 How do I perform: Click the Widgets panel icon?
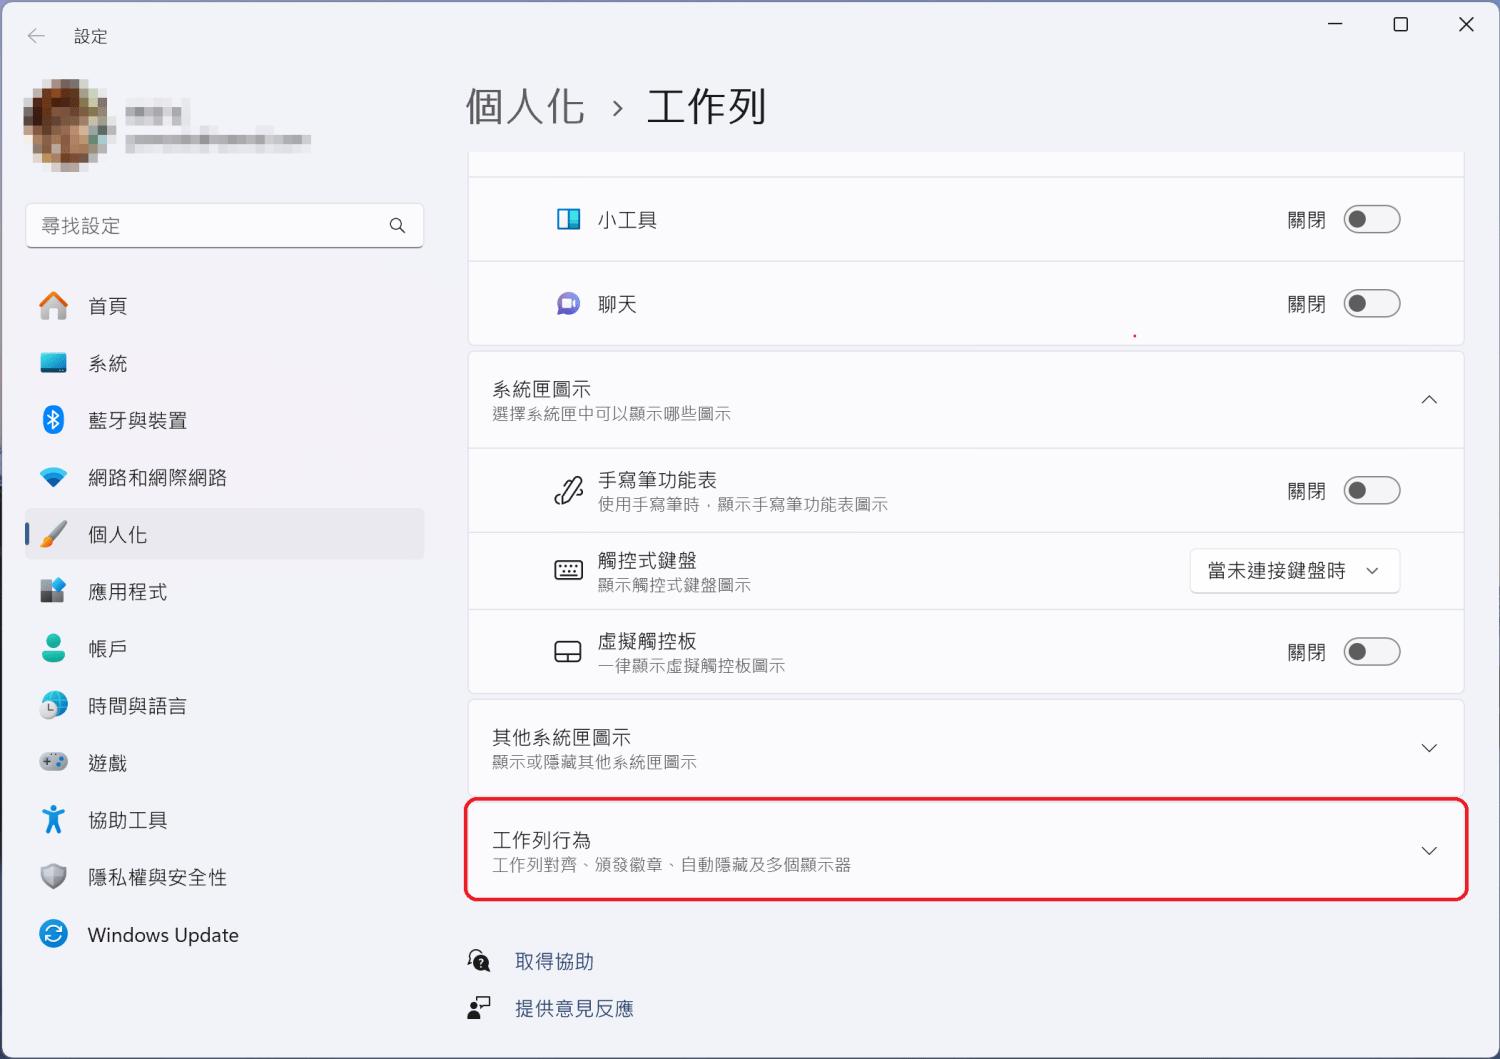tap(568, 219)
